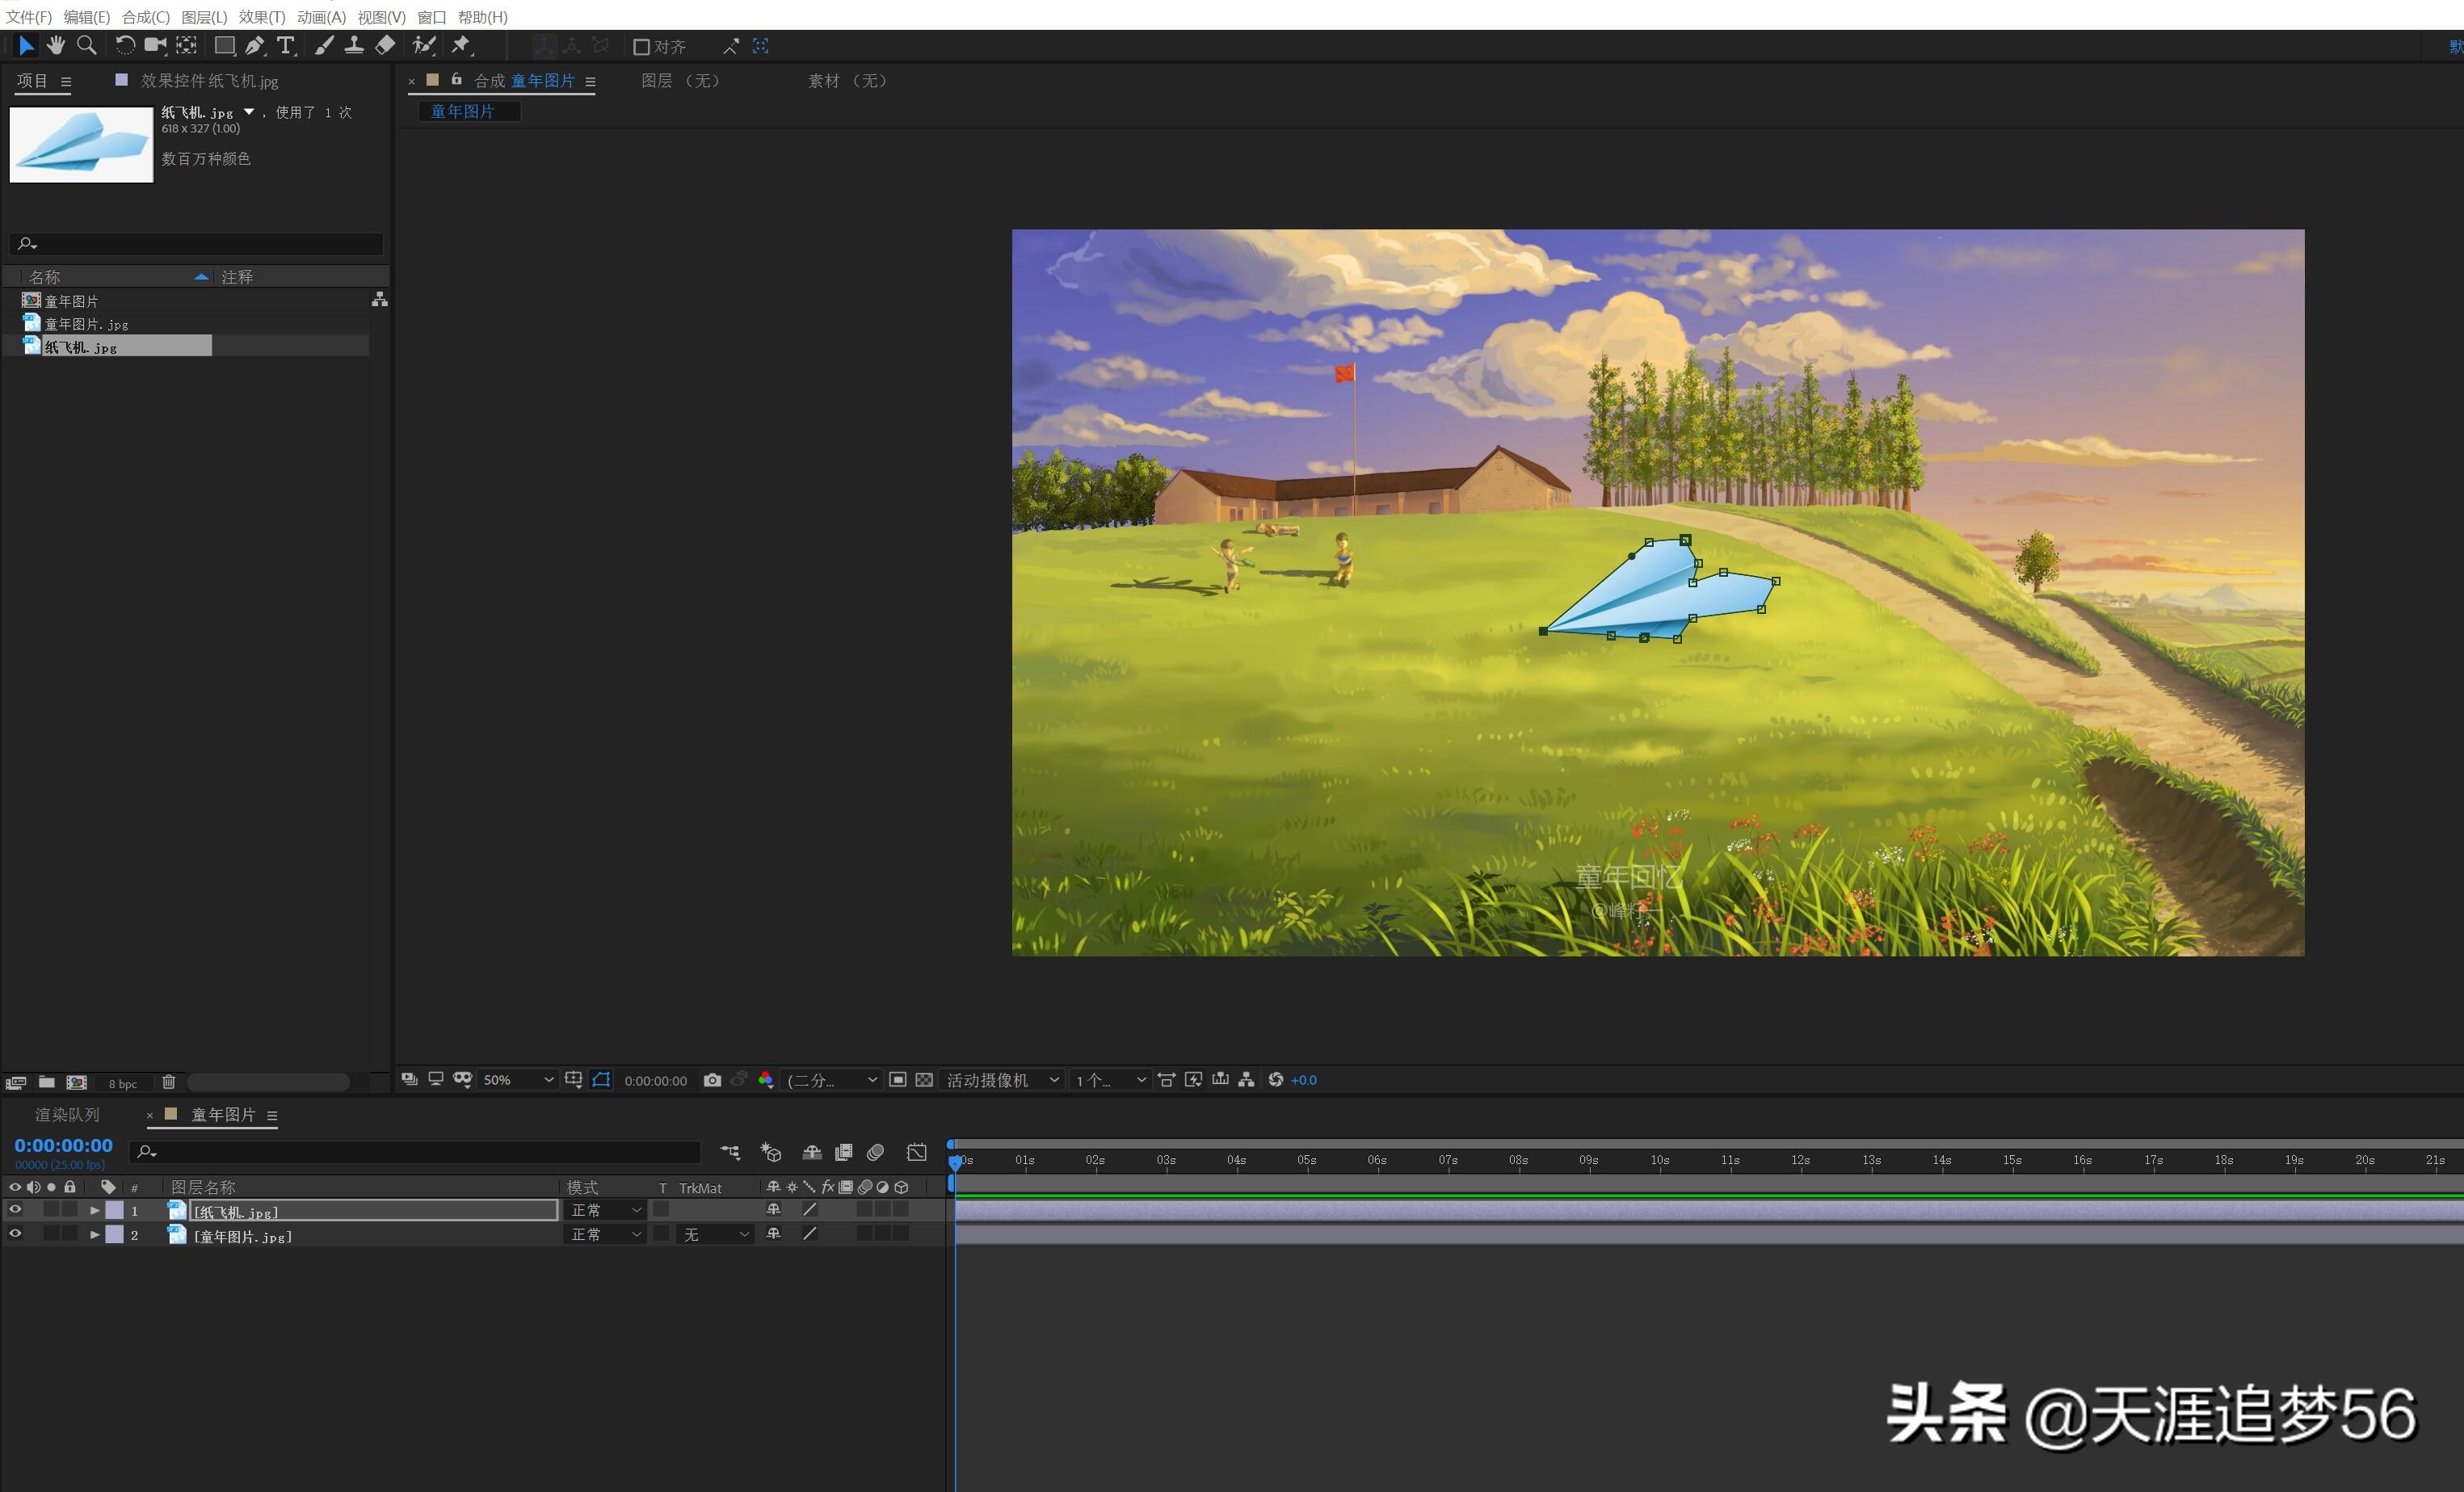
Task: Click the 8 bpc color depth button
Action: (x=123, y=1083)
